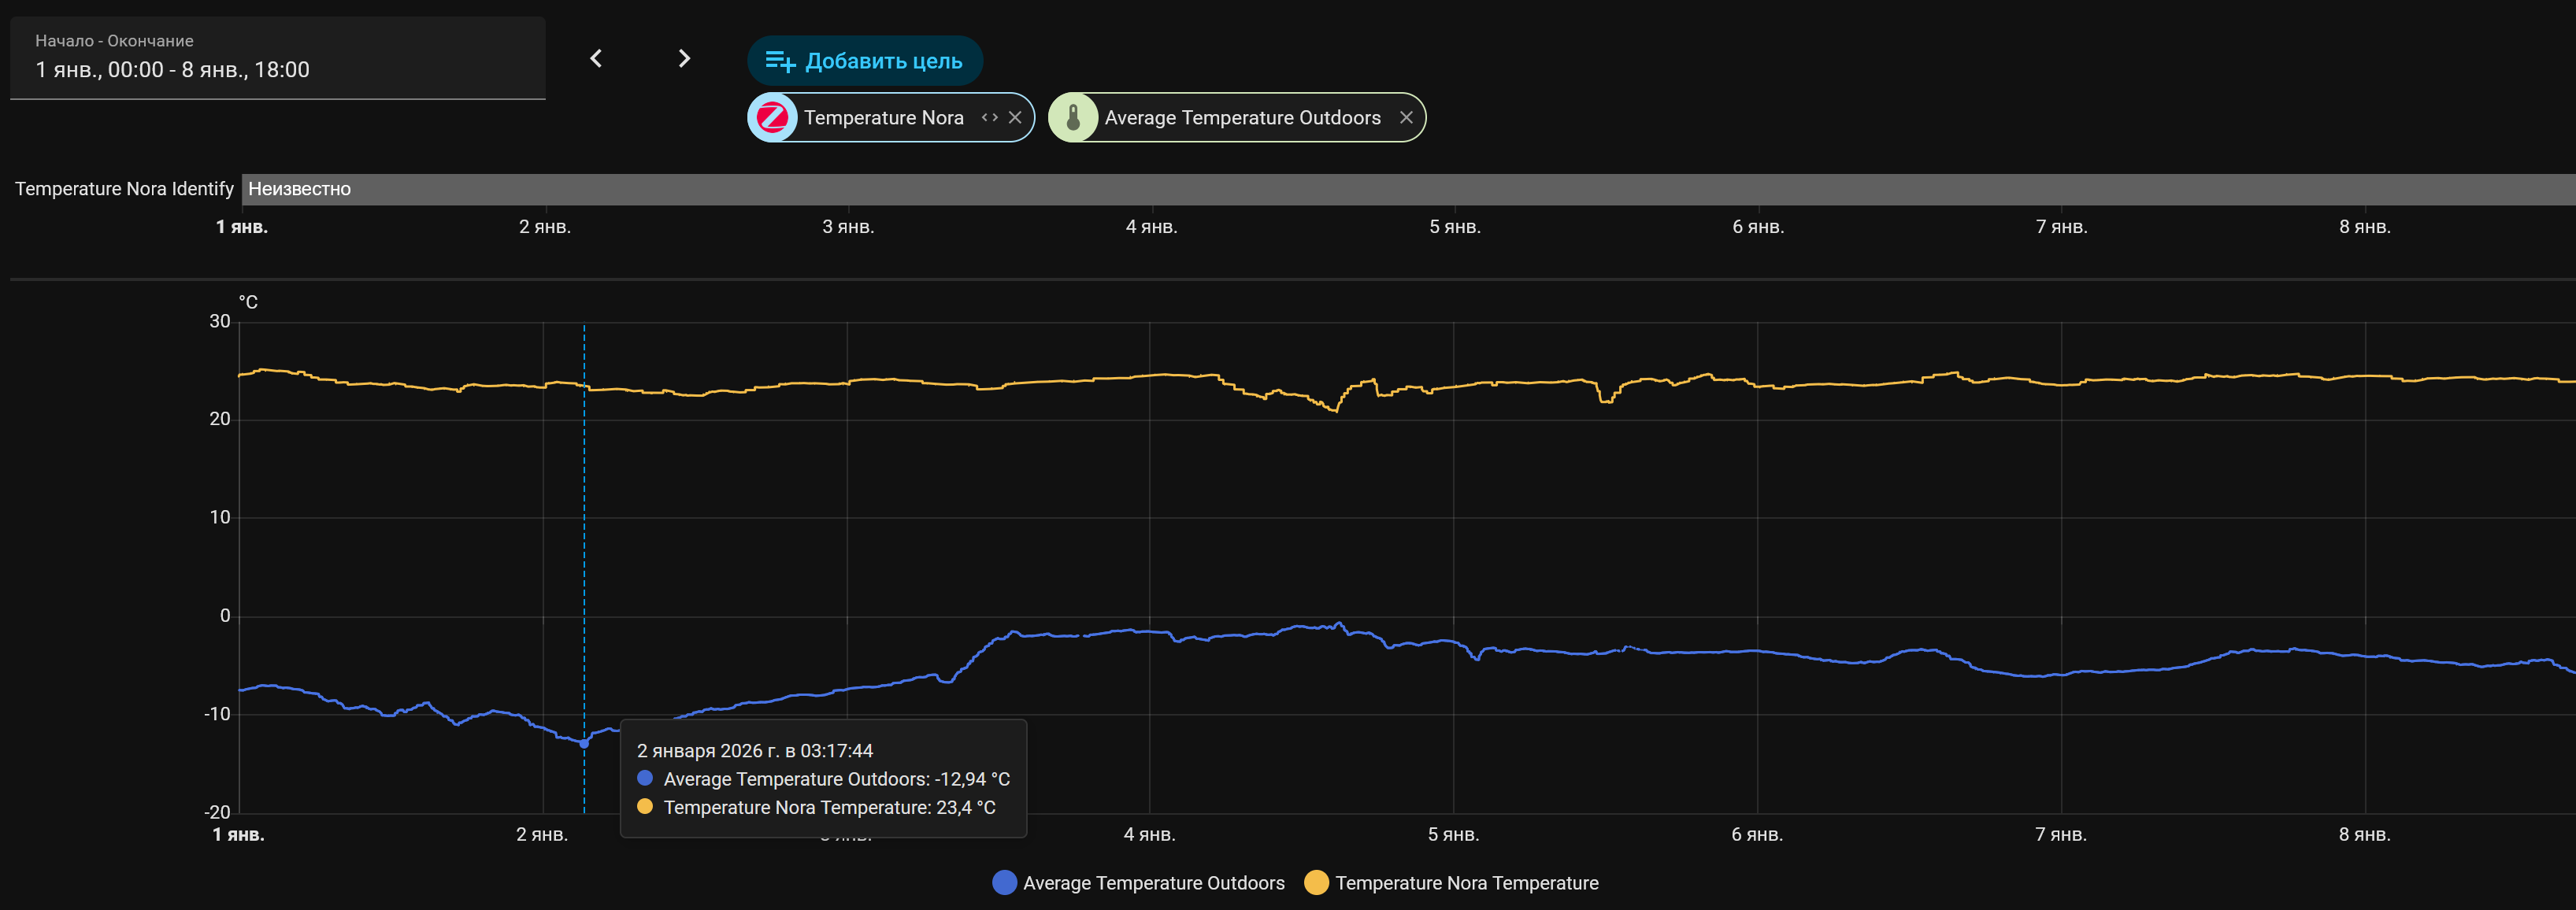Remove the Average Temperature Outdoors chip
Image resolution: width=2576 pixels, height=910 pixels.
coord(1406,118)
